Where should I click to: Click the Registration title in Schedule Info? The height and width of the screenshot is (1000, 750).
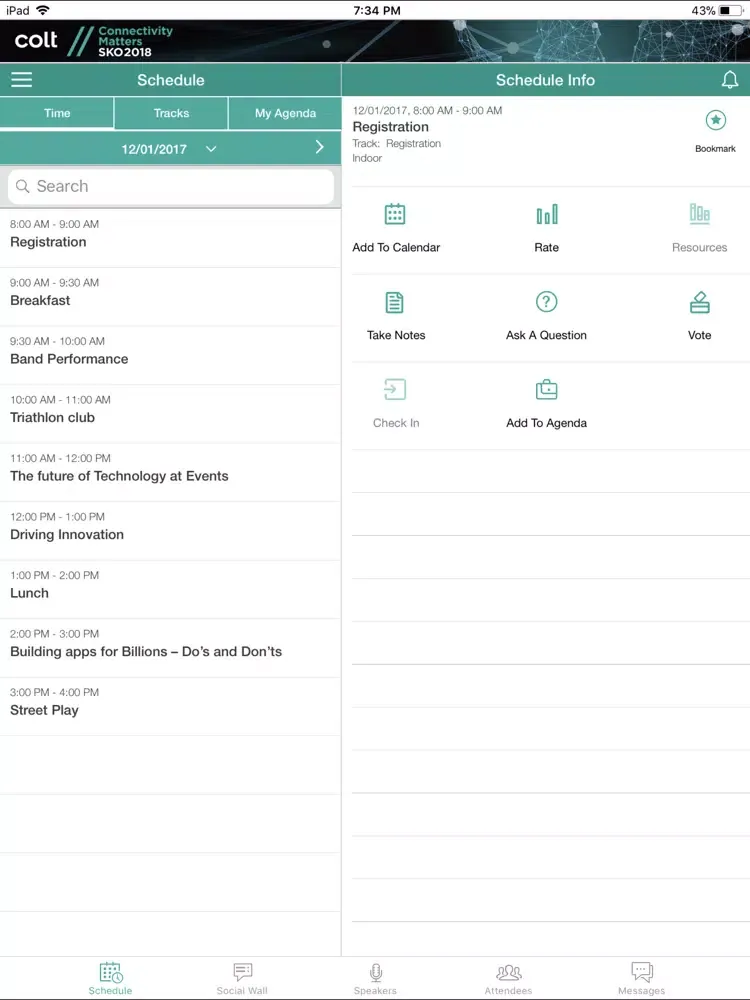[x=390, y=127]
